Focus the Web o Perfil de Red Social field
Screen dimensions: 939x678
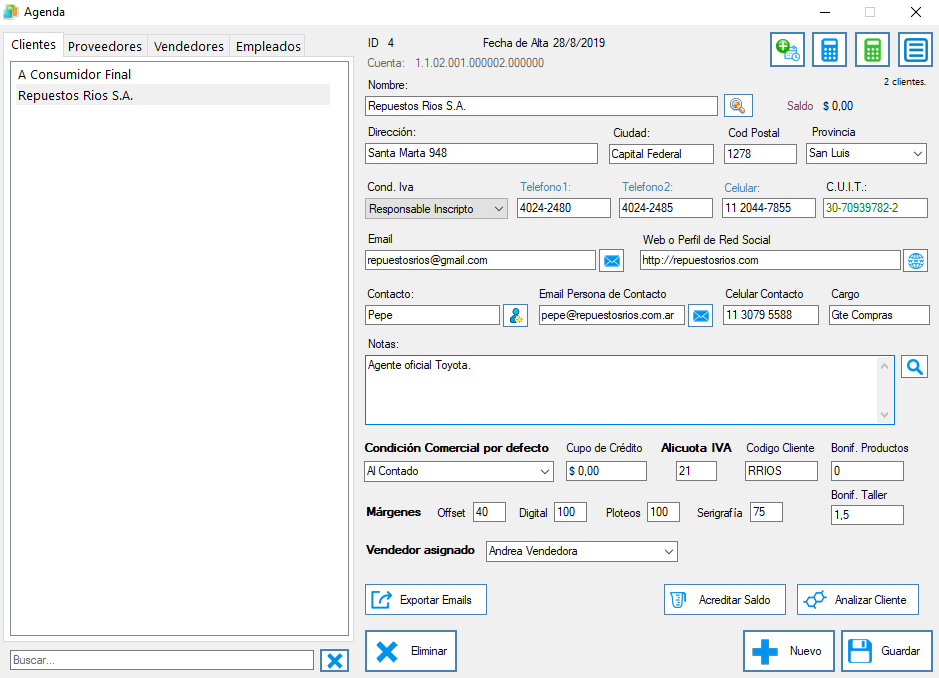(x=770, y=261)
